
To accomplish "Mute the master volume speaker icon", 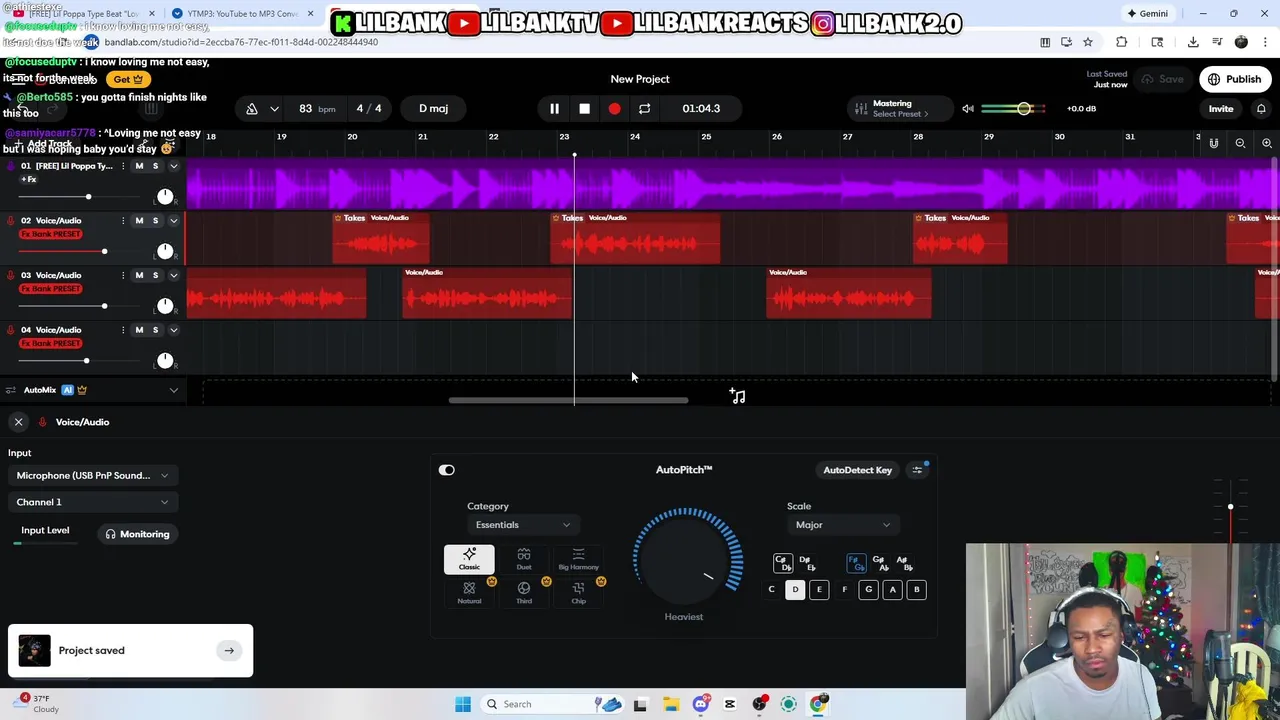I will point(968,108).
